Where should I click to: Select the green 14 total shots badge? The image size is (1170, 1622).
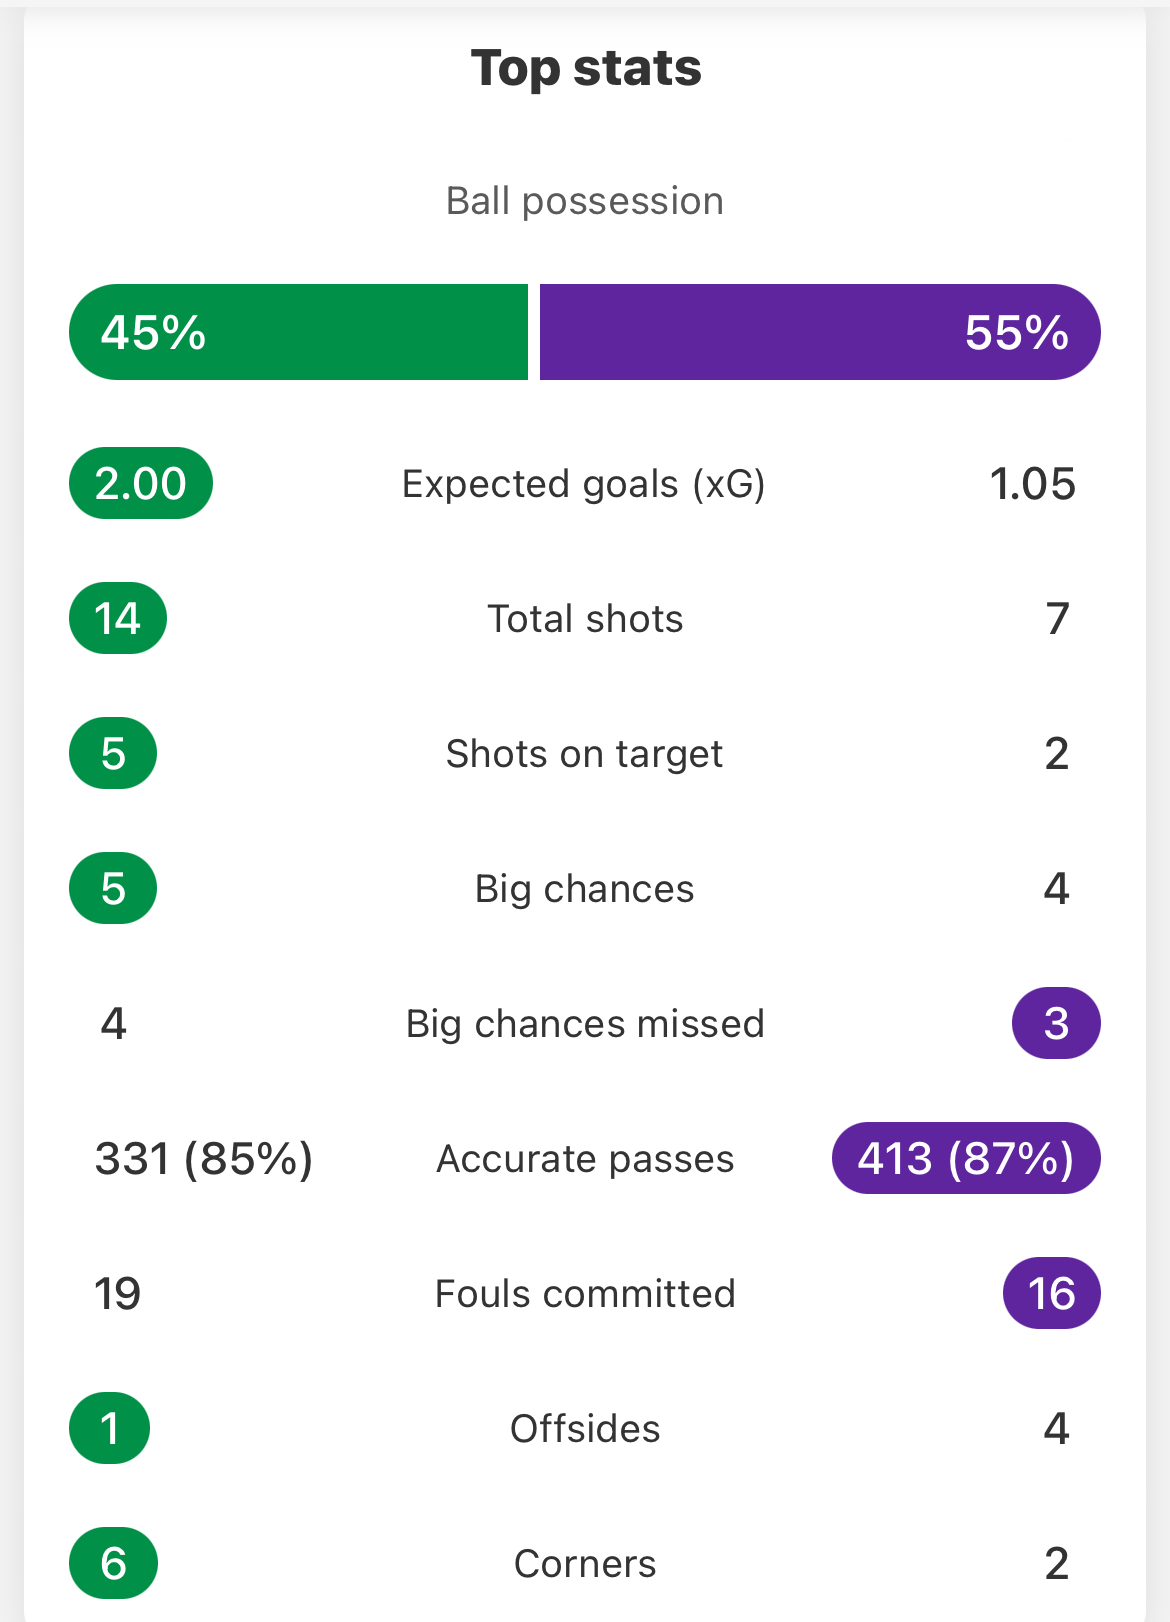point(118,618)
